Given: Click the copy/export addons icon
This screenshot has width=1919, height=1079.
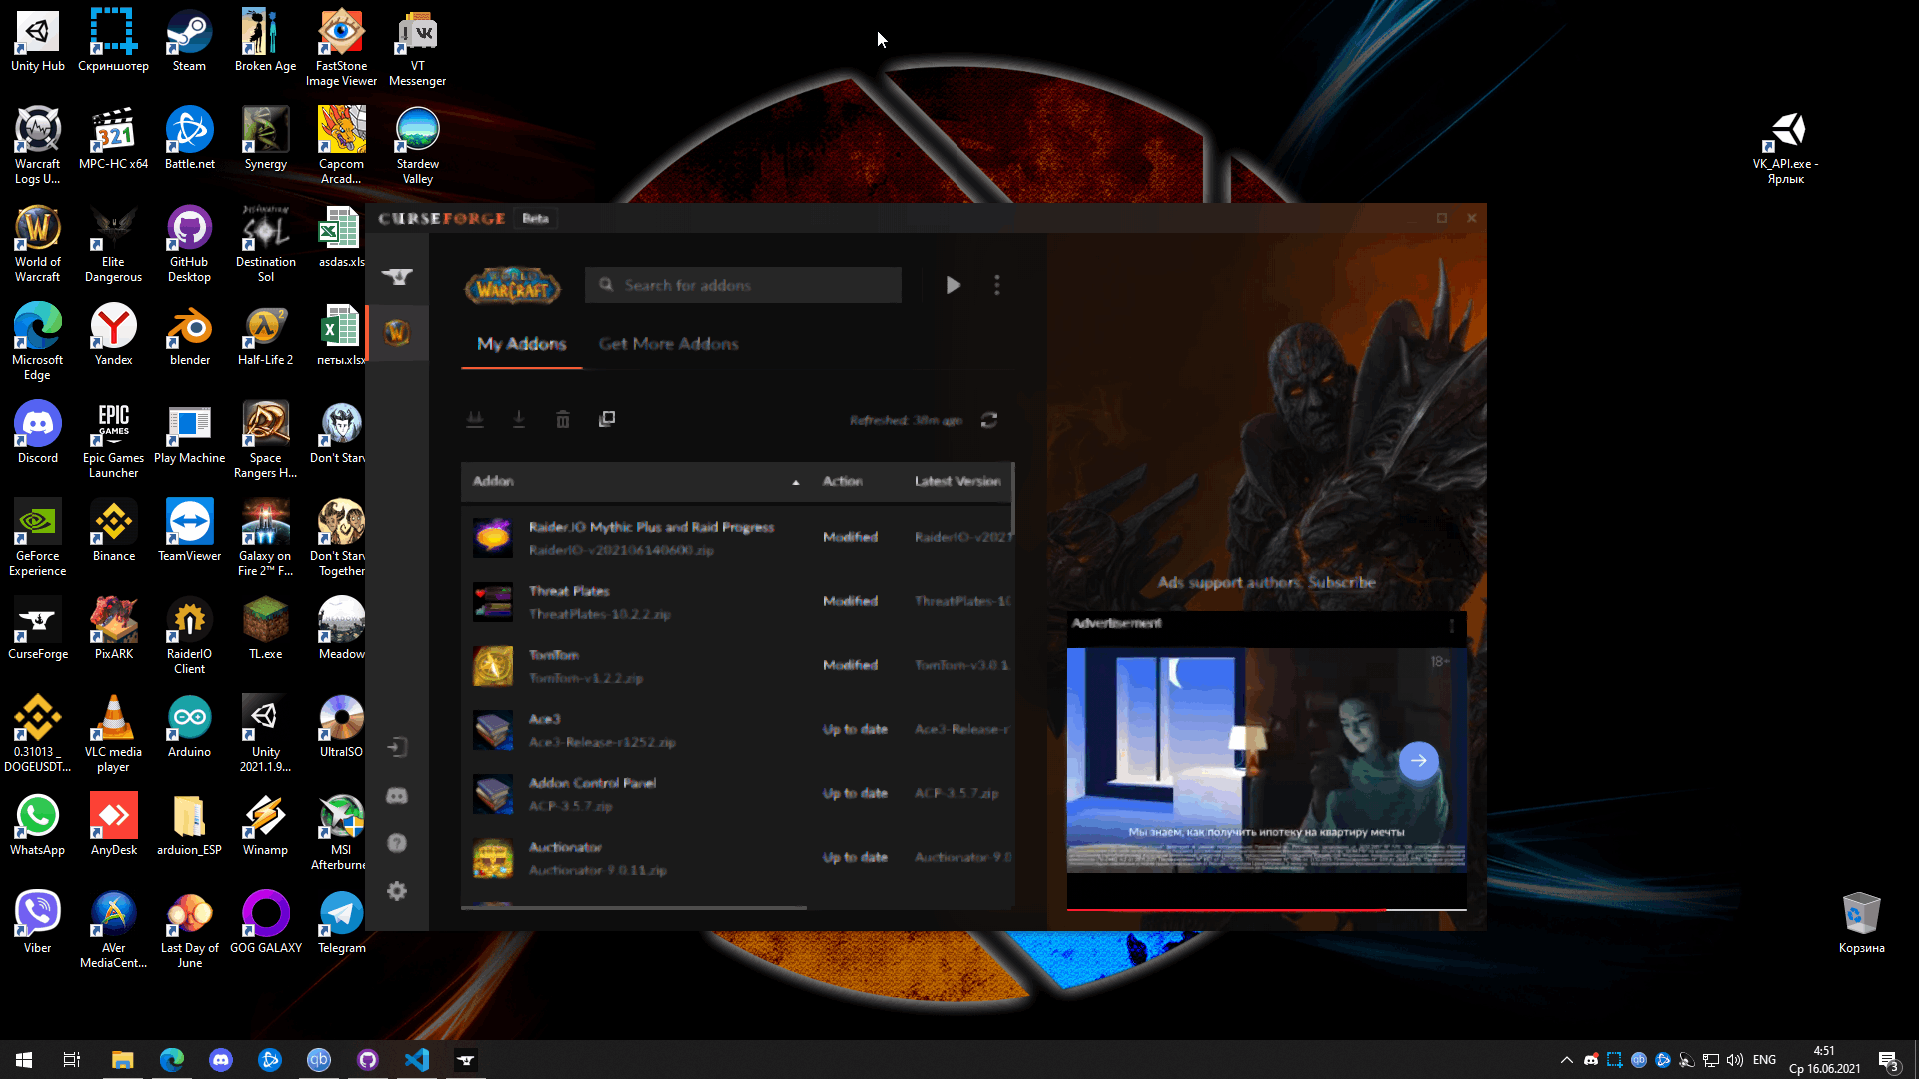Looking at the screenshot, I should [x=607, y=419].
